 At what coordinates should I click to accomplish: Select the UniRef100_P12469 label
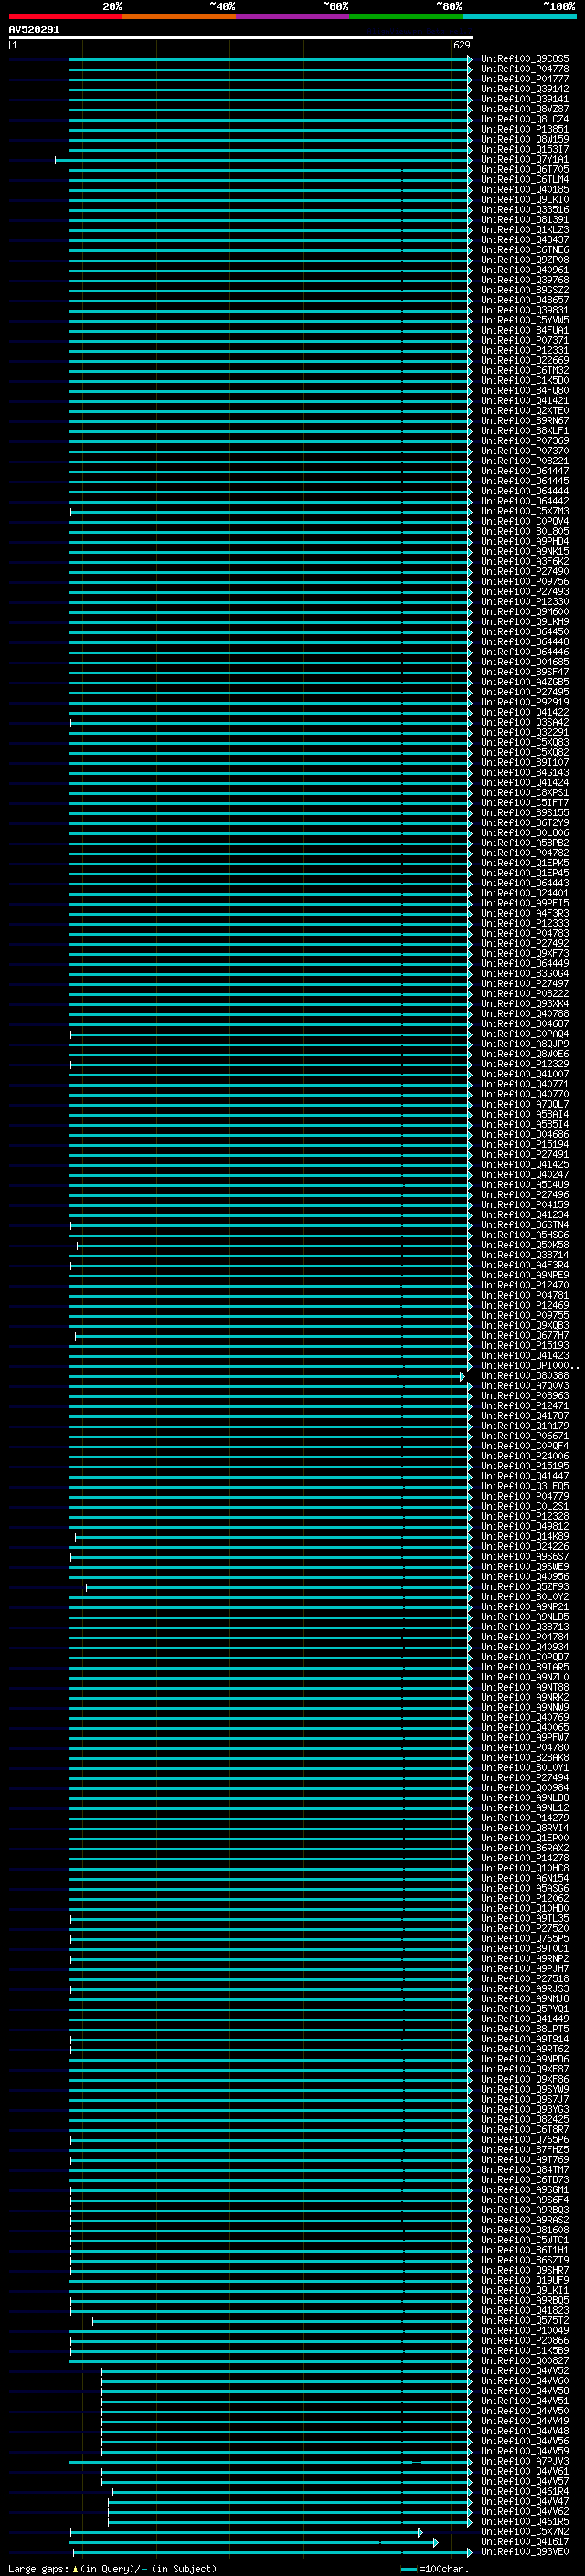pos(525,1306)
